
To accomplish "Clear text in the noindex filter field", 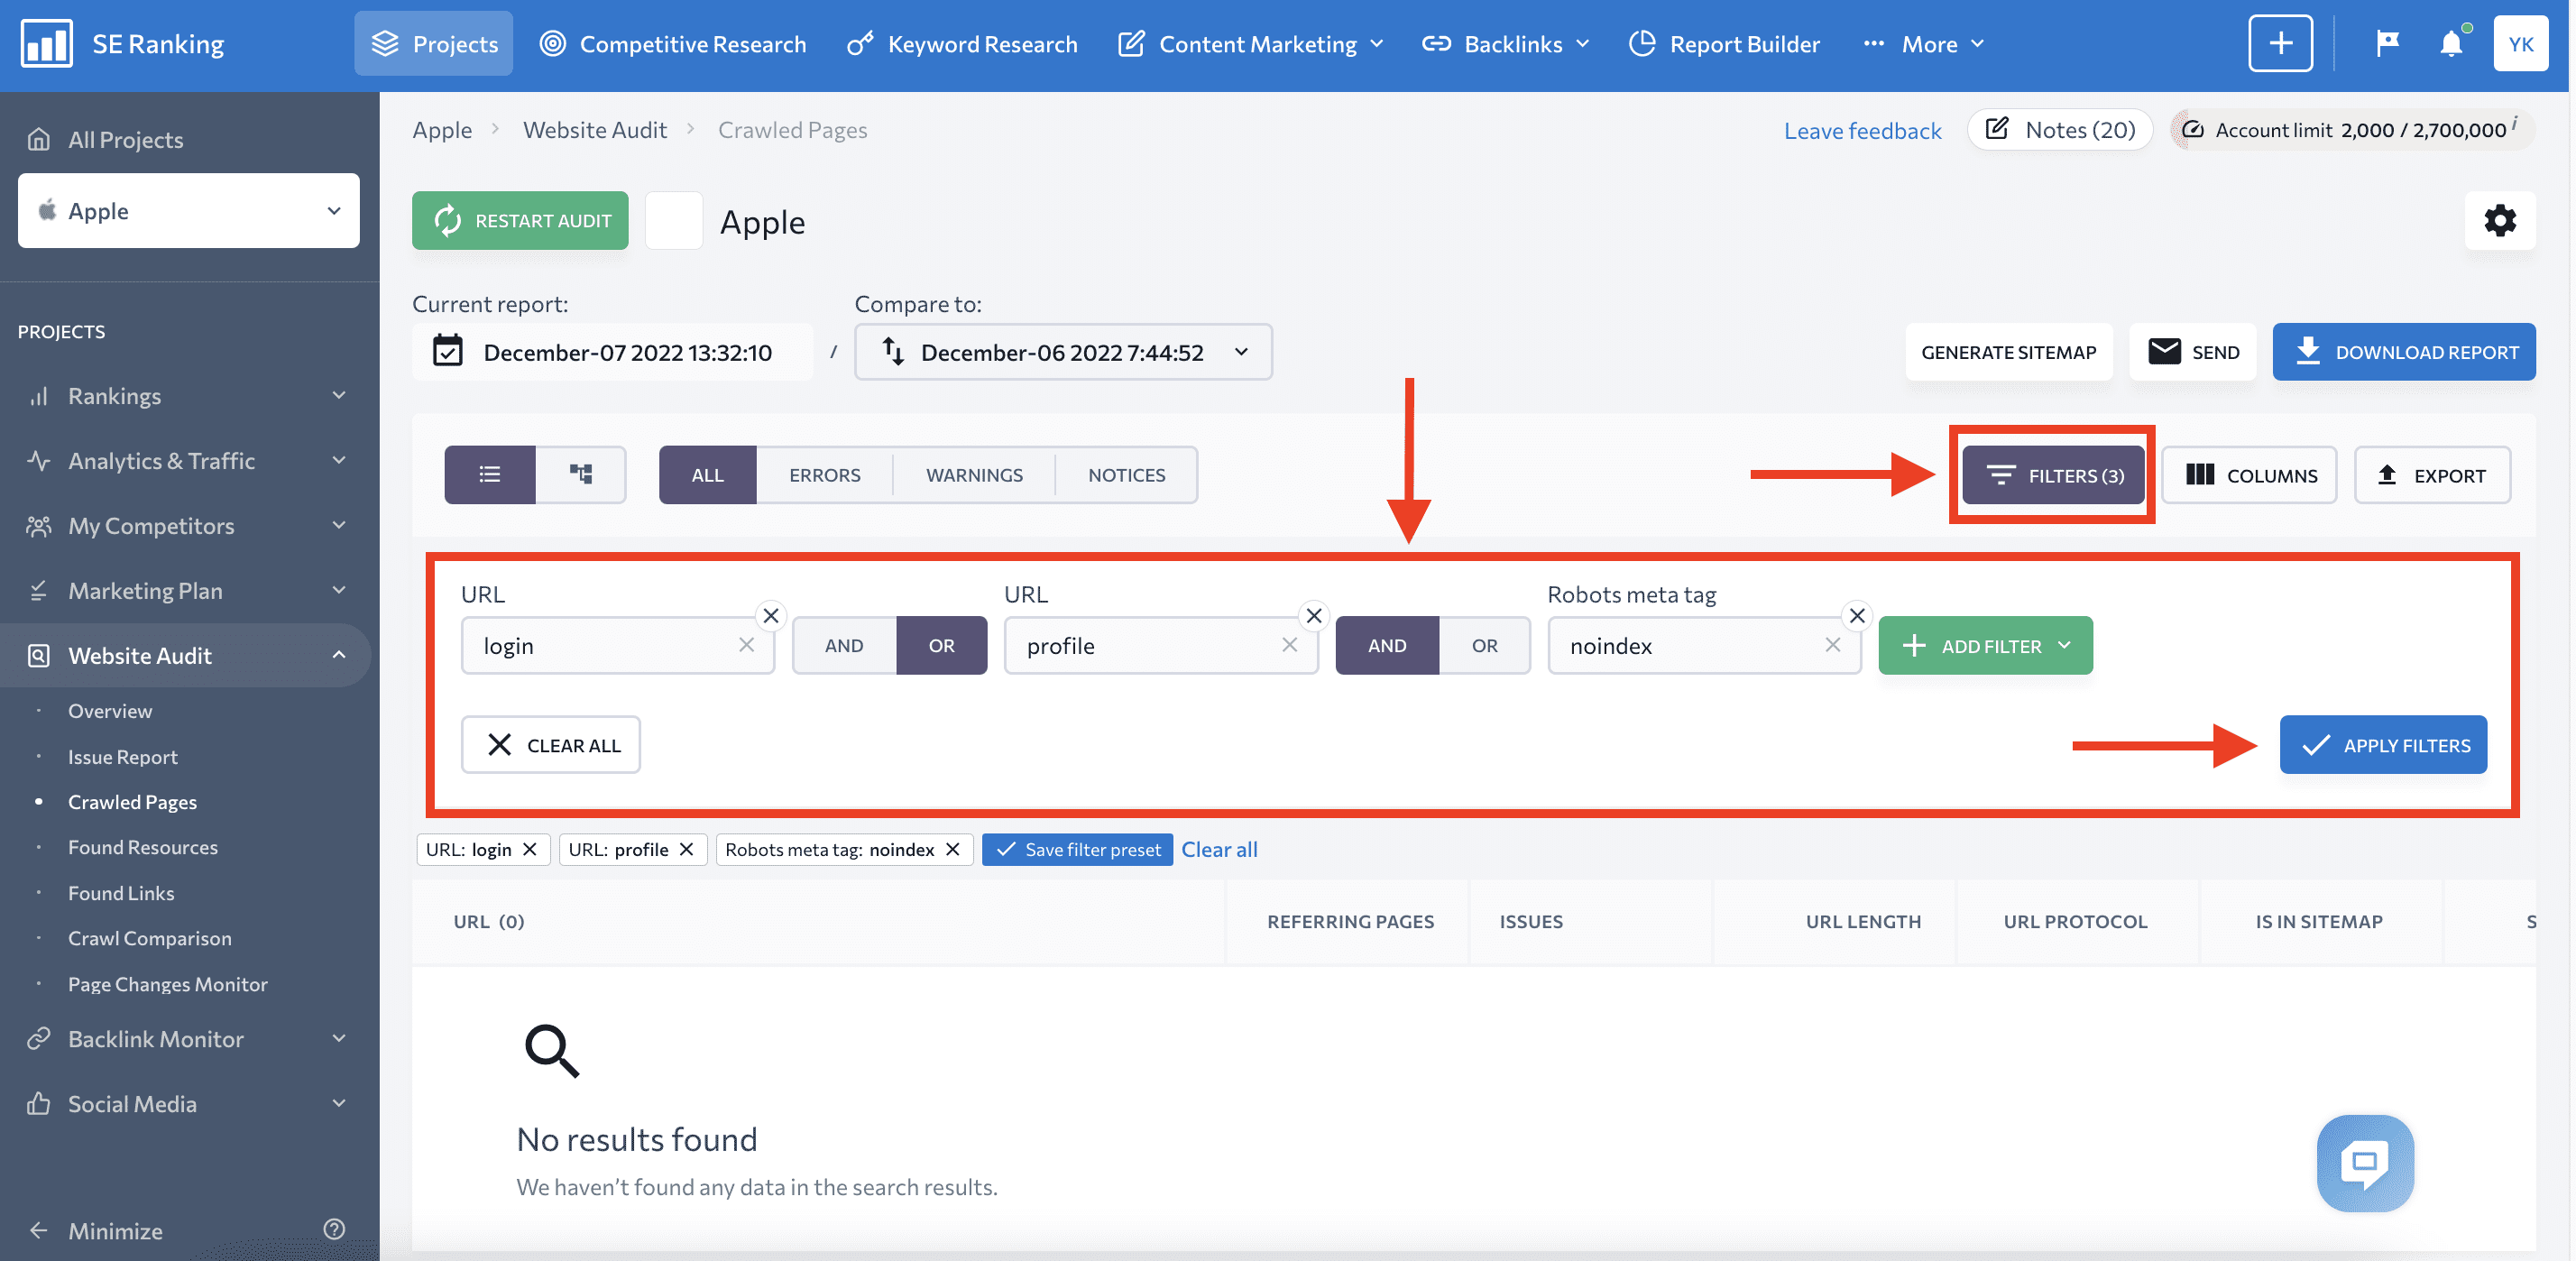I will pyautogui.click(x=1833, y=645).
